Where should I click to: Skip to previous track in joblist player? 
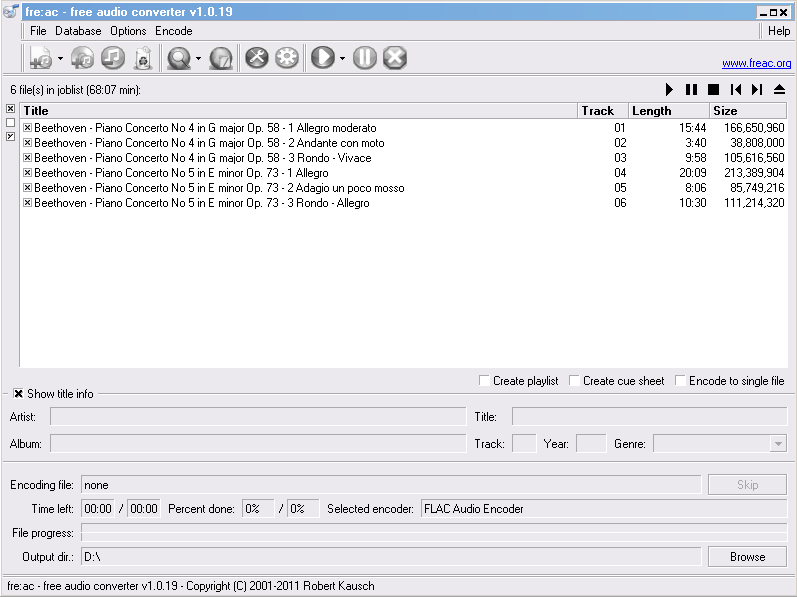point(735,90)
